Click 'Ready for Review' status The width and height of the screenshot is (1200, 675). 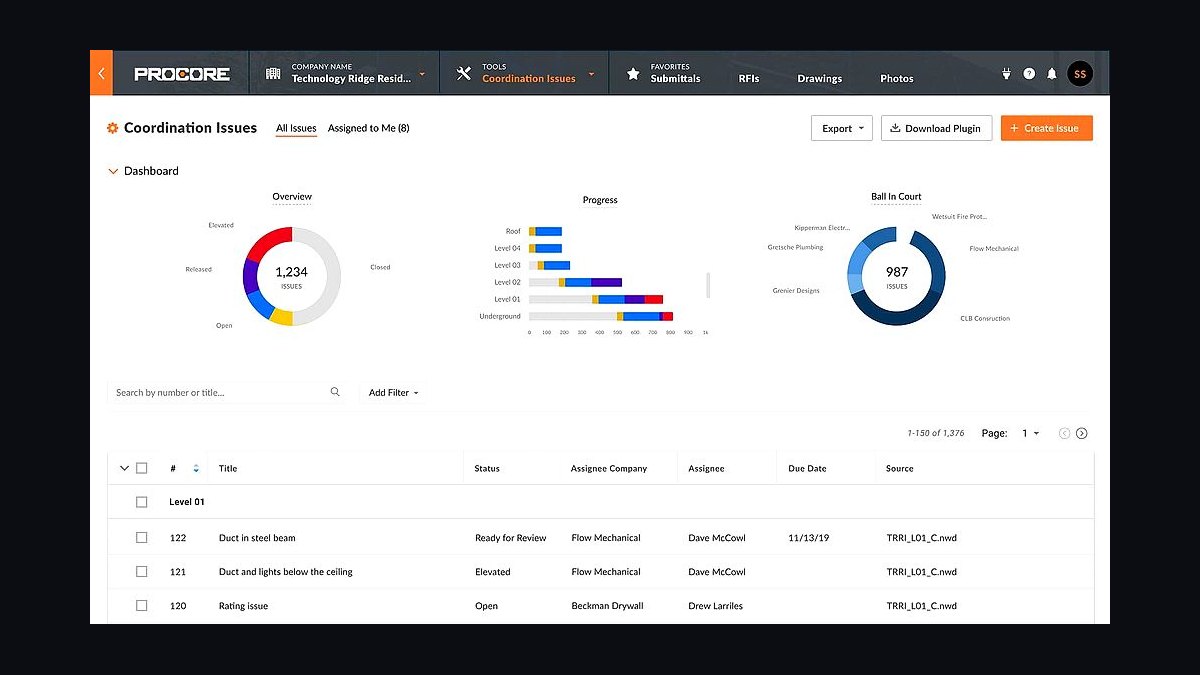(x=511, y=538)
